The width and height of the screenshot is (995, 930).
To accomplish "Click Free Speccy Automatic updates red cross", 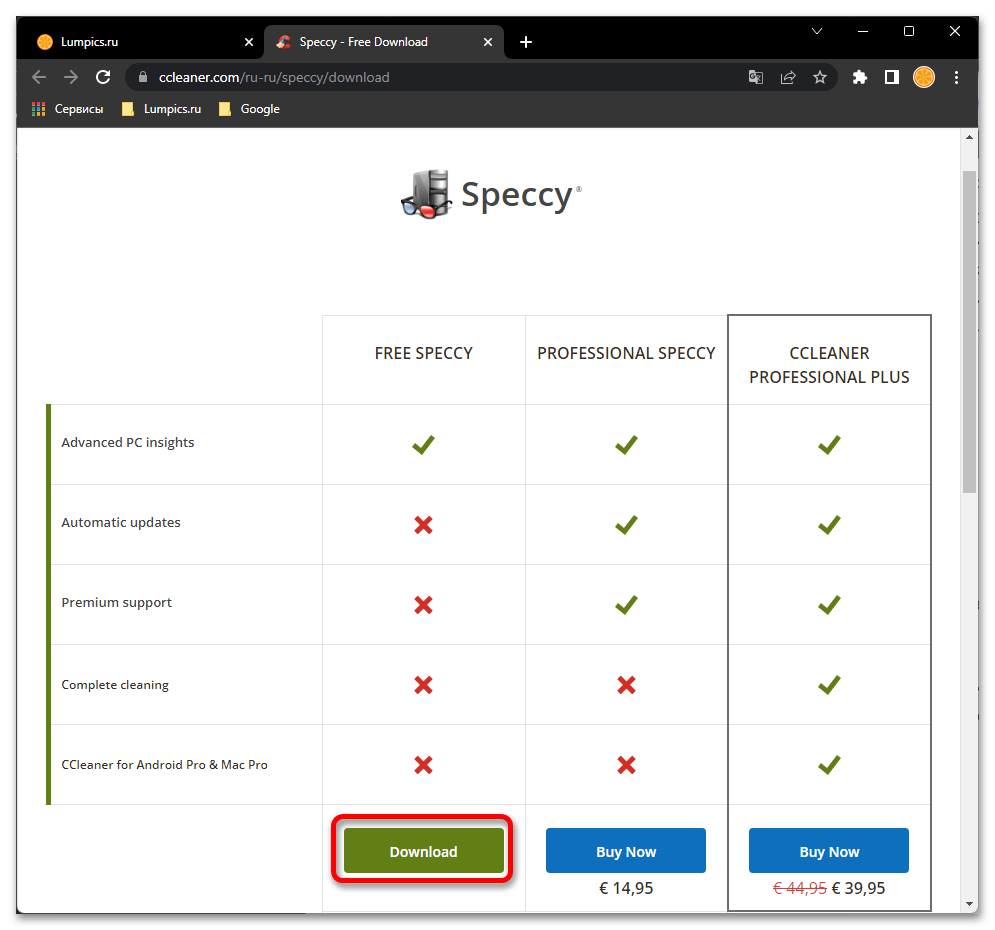I will coord(423,525).
